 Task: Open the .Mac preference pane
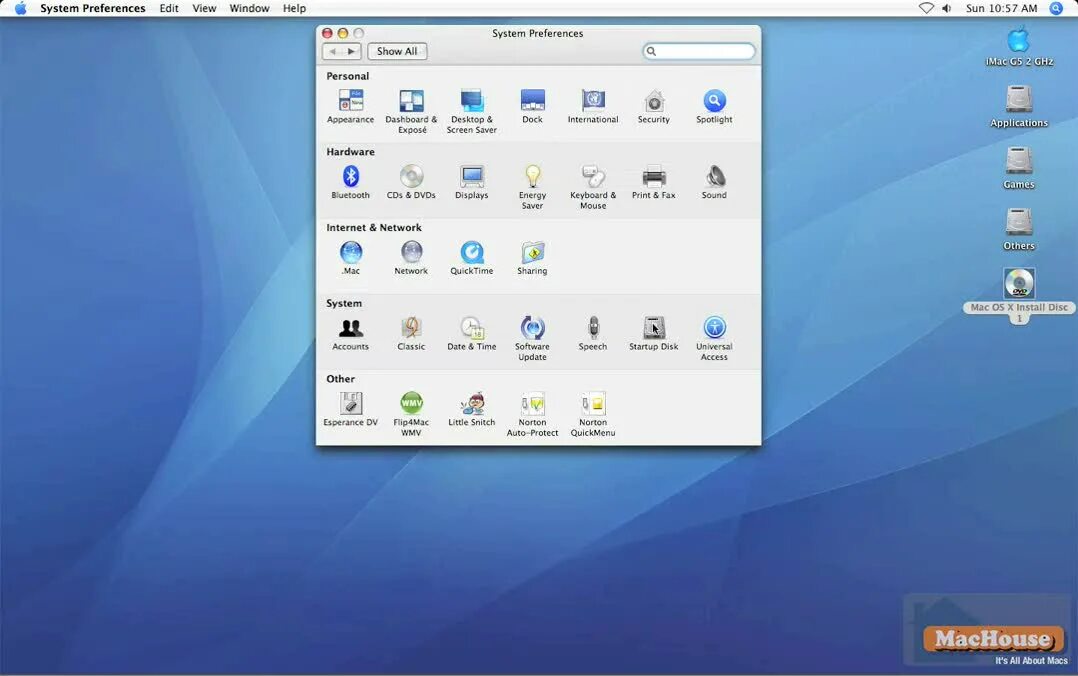pos(351,258)
